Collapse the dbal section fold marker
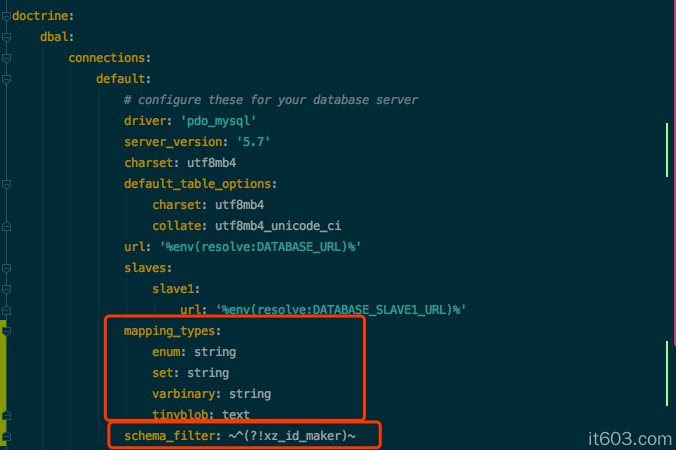 5,36
